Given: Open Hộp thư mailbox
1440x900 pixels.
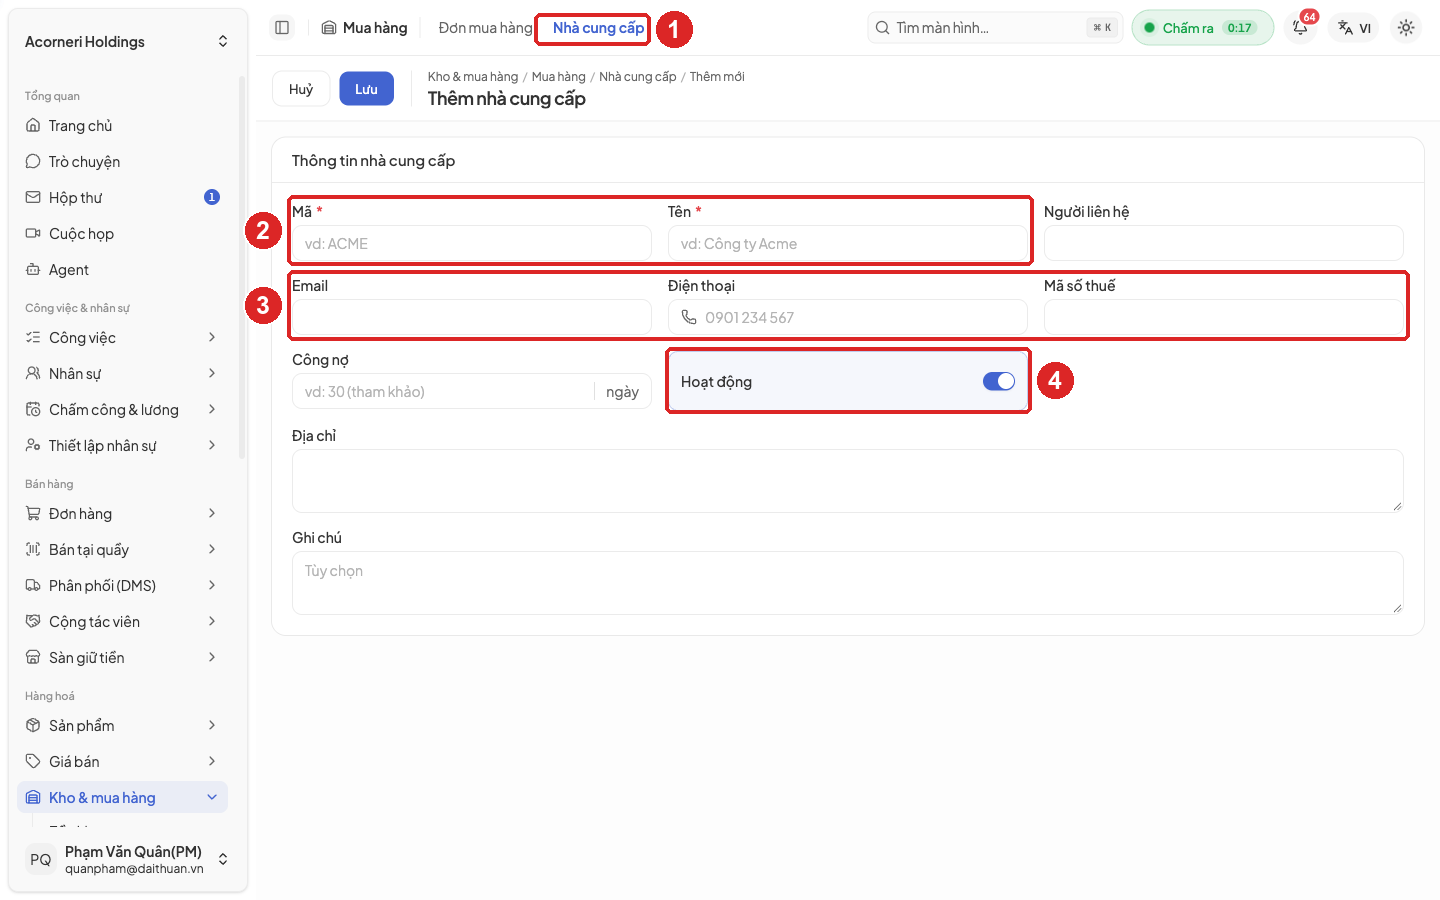Looking at the screenshot, I should pos(122,198).
